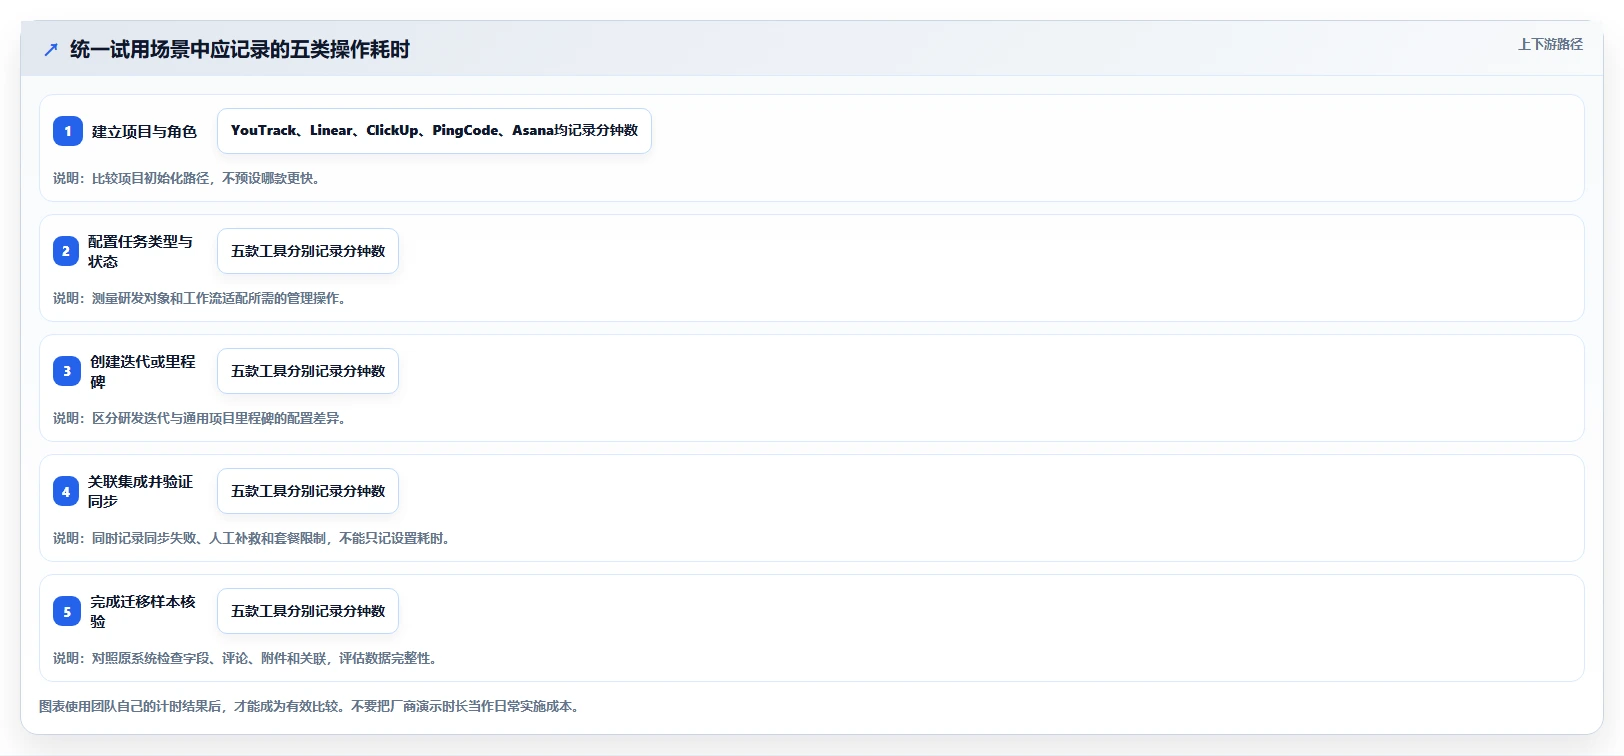This screenshot has height=756, width=1624.
Task: Select step number 3 badge
Action: [x=67, y=371]
